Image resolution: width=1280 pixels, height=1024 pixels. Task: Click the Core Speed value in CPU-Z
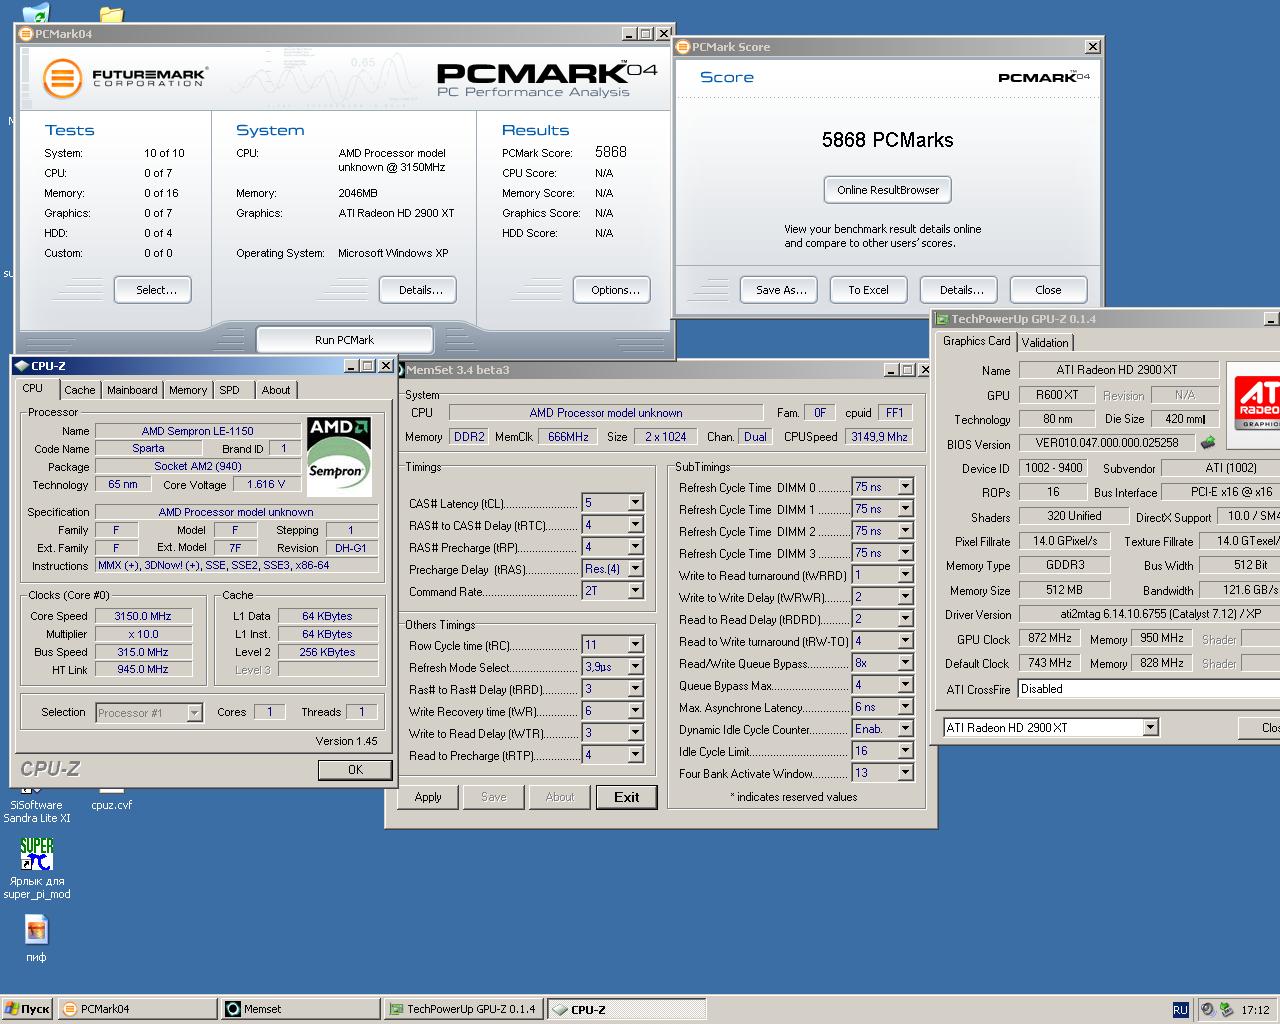point(144,616)
